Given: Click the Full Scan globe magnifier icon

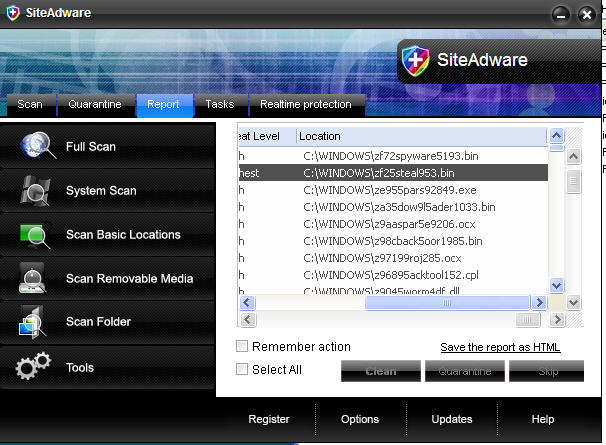Looking at the screenshot, I should pyautogui.click(x=37, y=145).
